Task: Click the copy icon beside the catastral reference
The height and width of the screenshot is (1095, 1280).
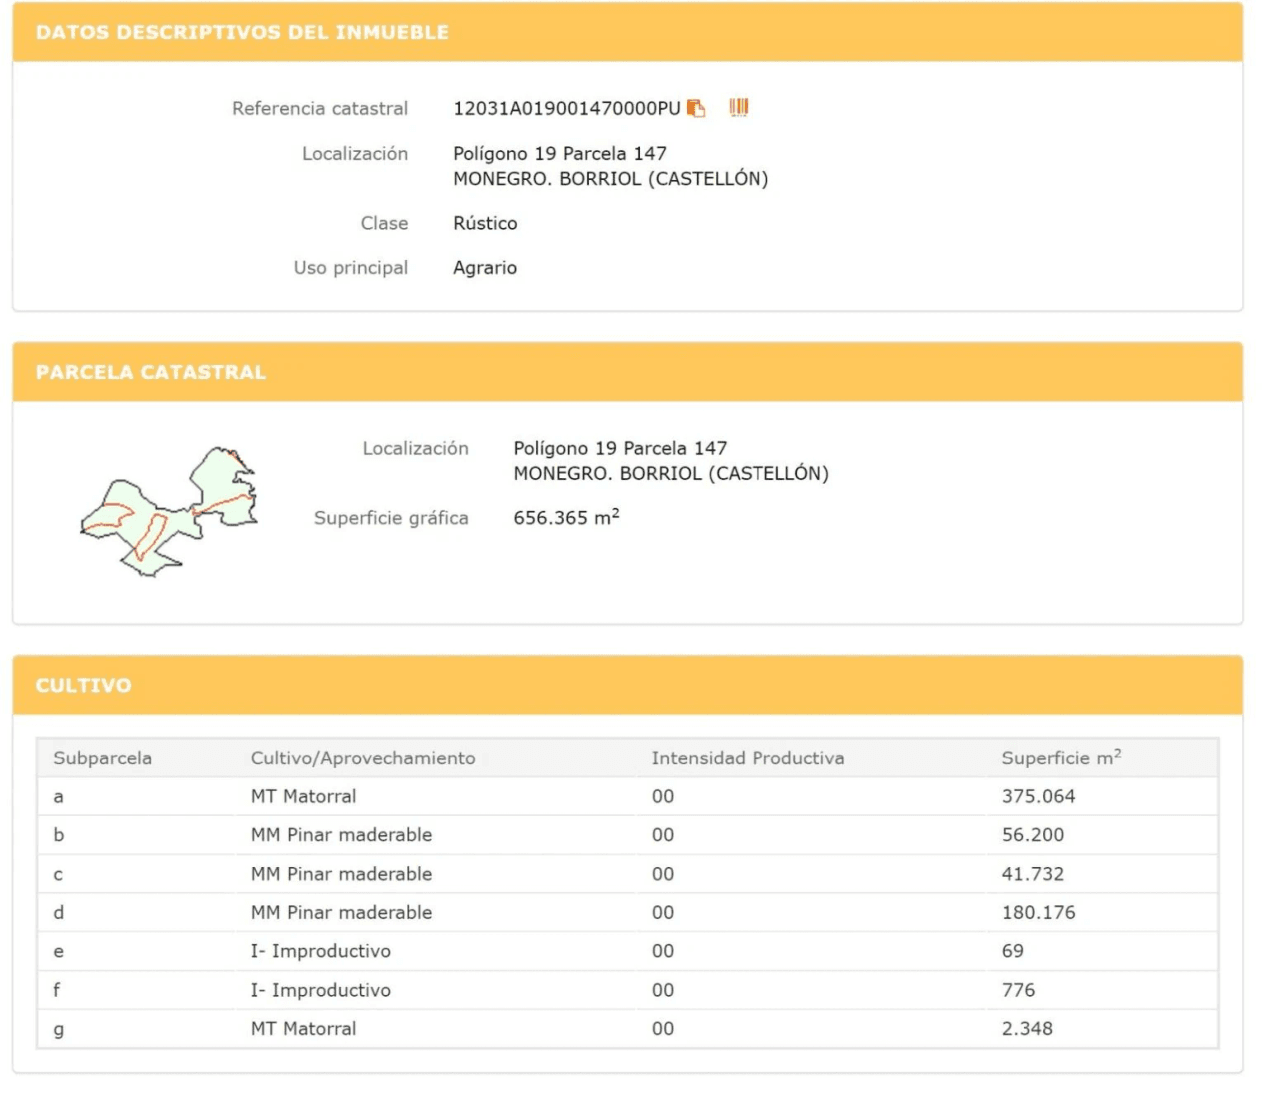Action: [696, 108]
